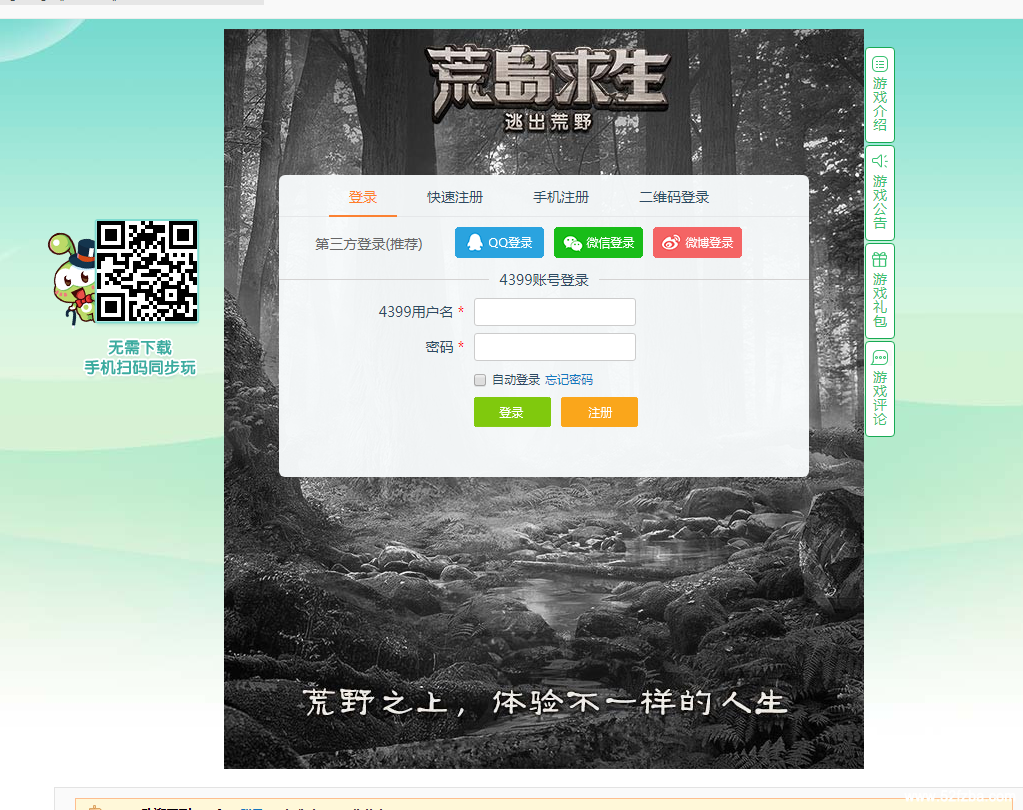1023x810 pixels.
Task: Click the green mascot beside the QR code
Action: click(72, 277)
